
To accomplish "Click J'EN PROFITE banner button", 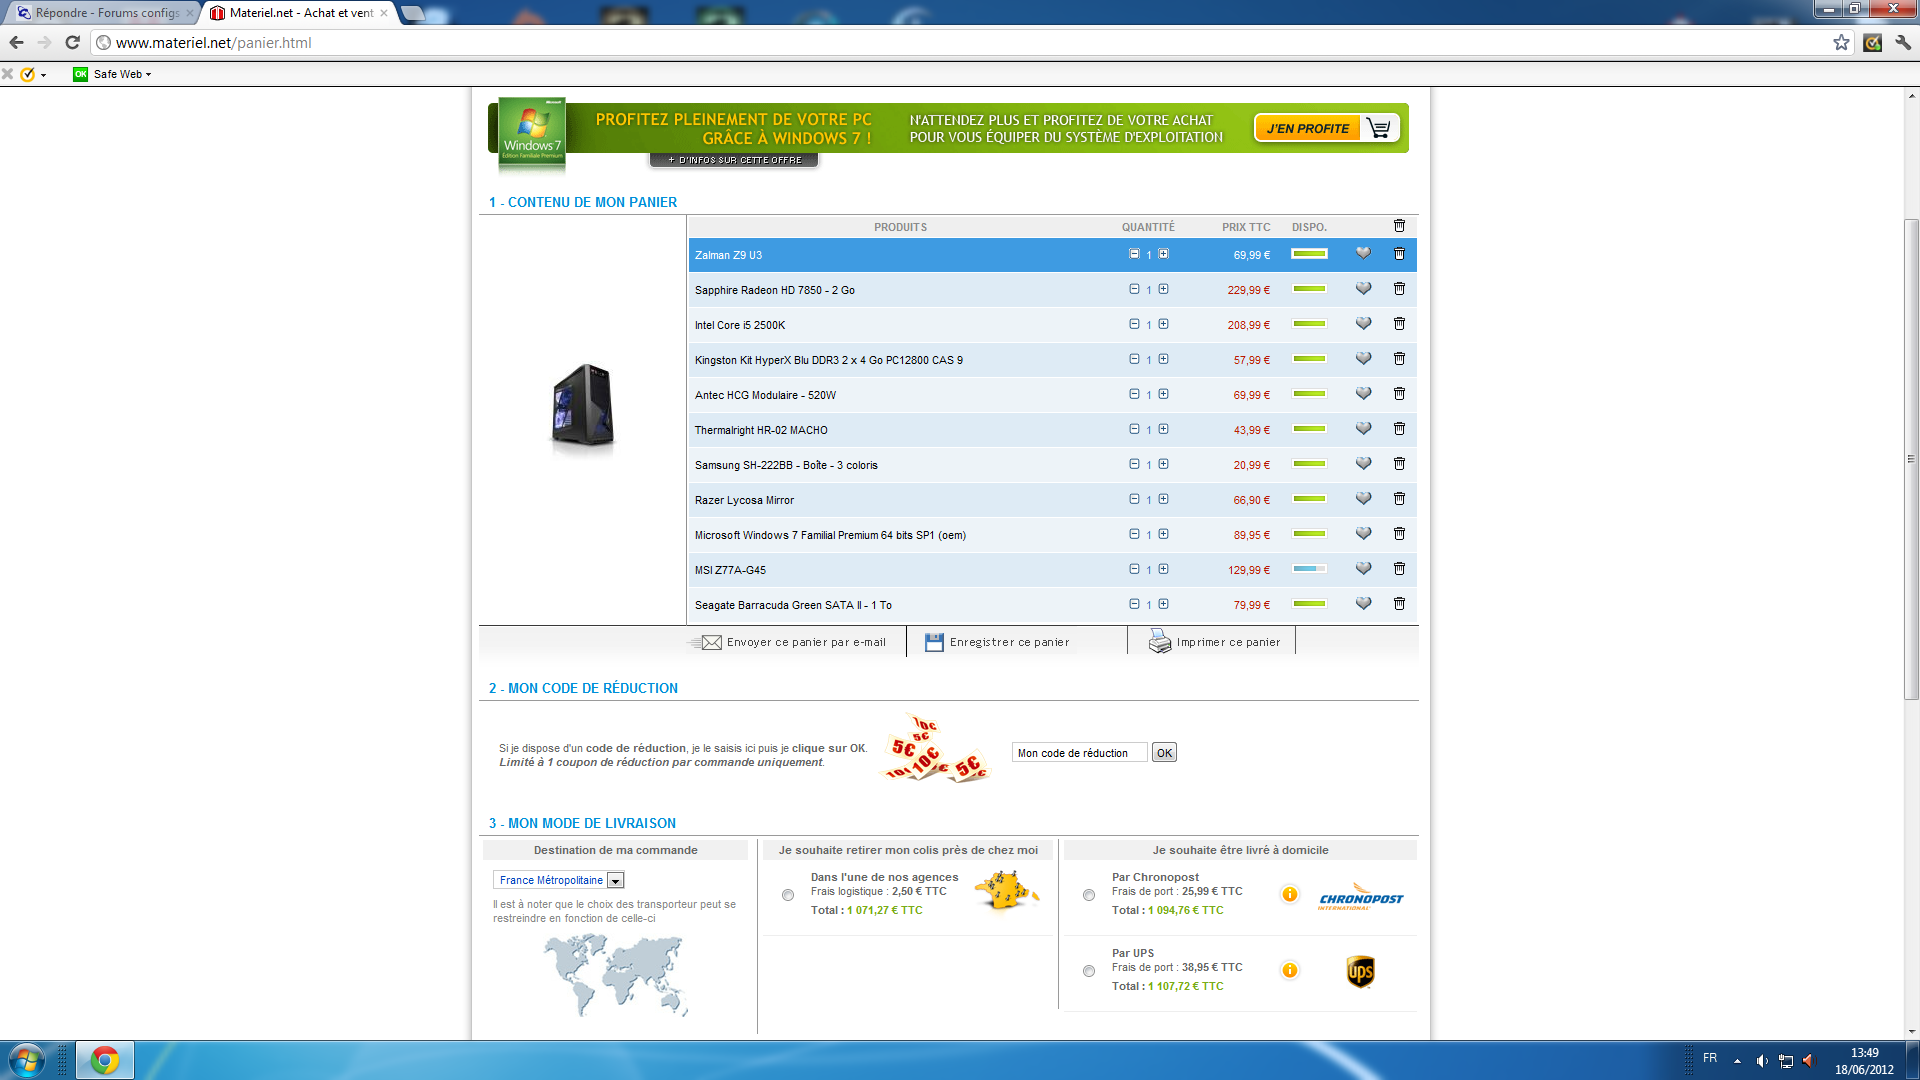I will pos(1308,128).
